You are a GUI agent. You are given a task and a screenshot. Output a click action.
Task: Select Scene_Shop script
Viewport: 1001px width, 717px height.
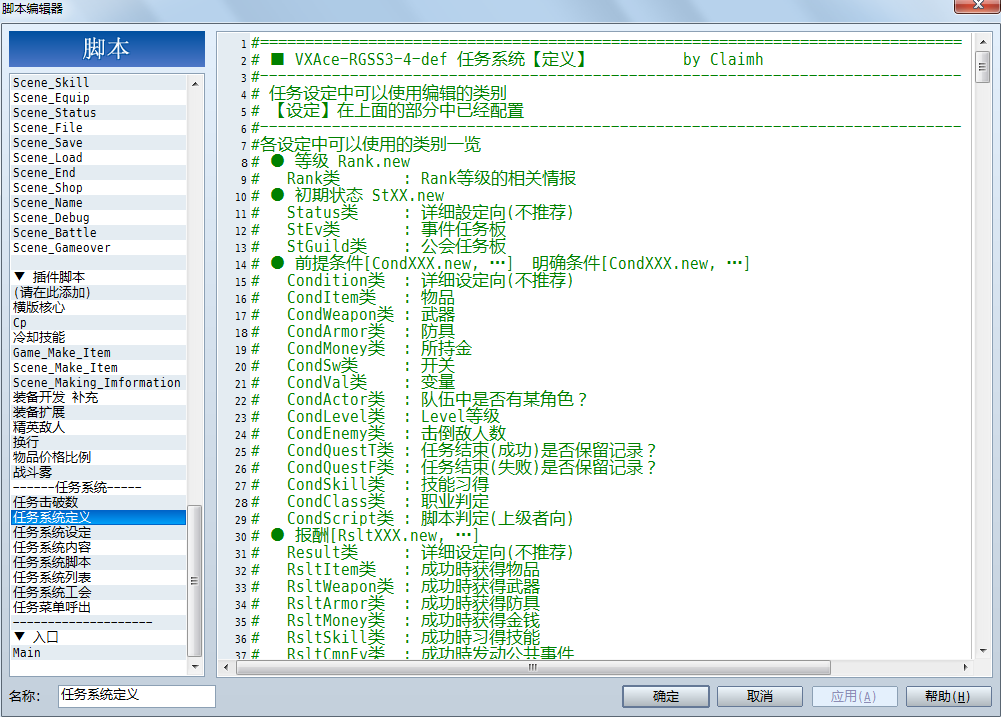pyautogui.click(x=99, y=188)
